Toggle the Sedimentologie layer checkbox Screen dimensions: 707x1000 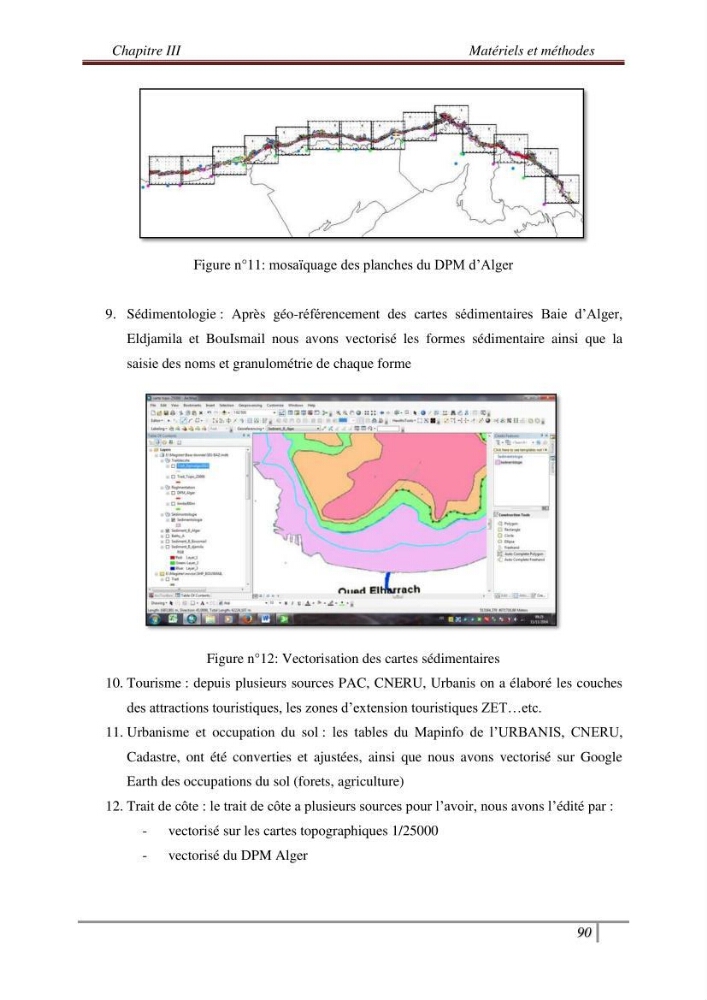pyautogui.click(x=173, y=520)
